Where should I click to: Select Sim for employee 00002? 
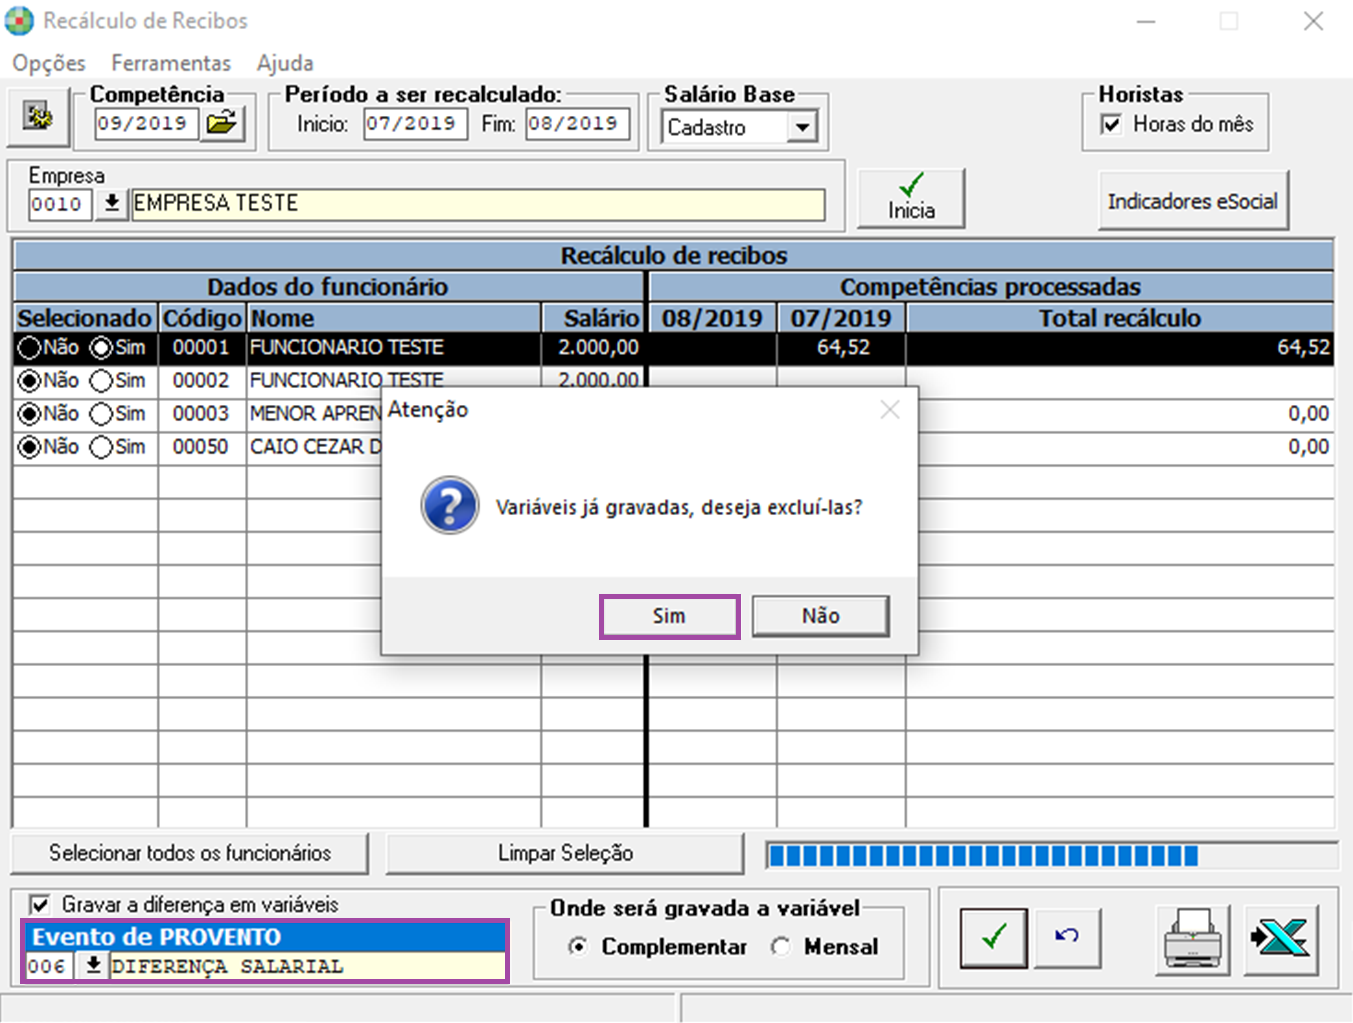(x=101, y=381)
